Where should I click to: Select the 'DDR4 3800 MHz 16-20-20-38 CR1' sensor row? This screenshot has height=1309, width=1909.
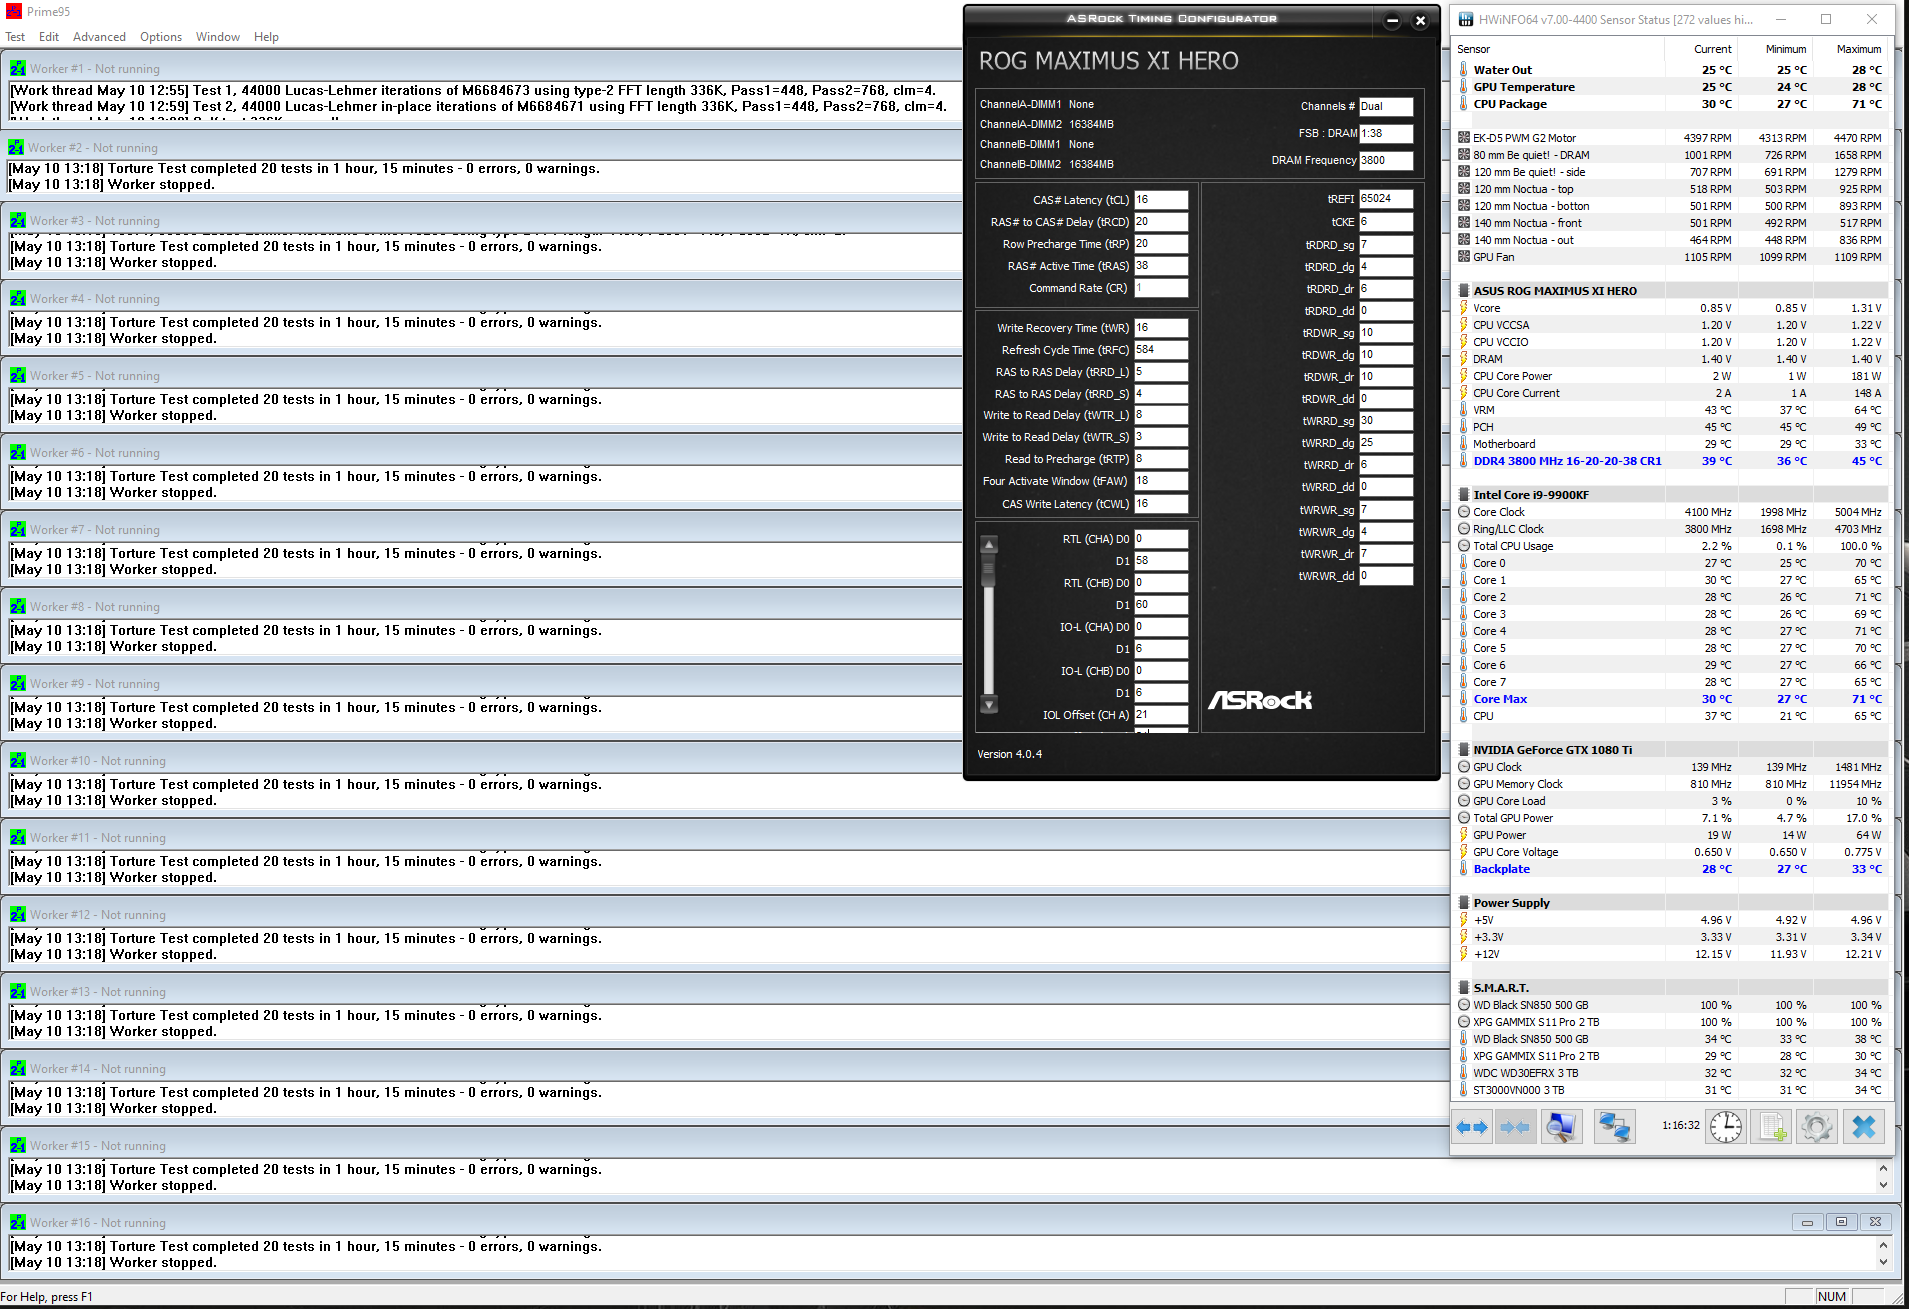(1670, 461)
